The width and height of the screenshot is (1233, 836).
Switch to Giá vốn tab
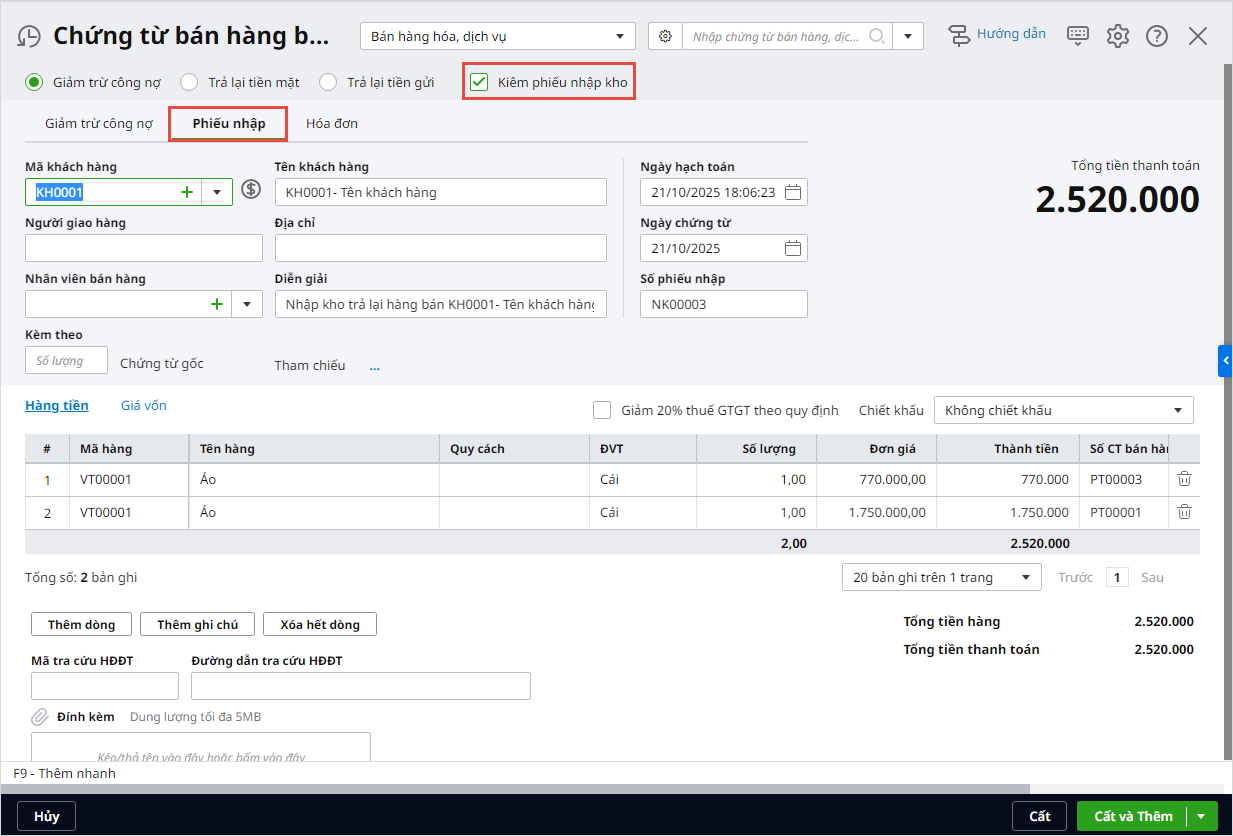pyautogui.click(x=144, y=406)
